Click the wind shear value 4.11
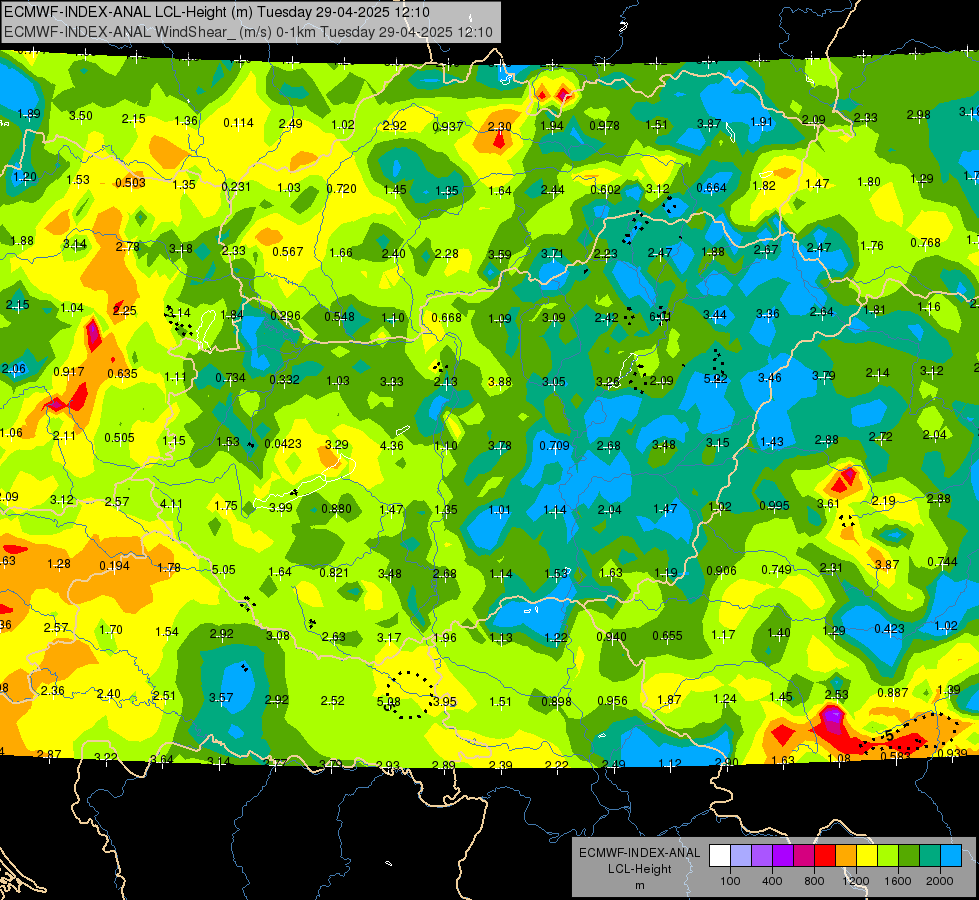979x900 pixels. pos(172,503)
